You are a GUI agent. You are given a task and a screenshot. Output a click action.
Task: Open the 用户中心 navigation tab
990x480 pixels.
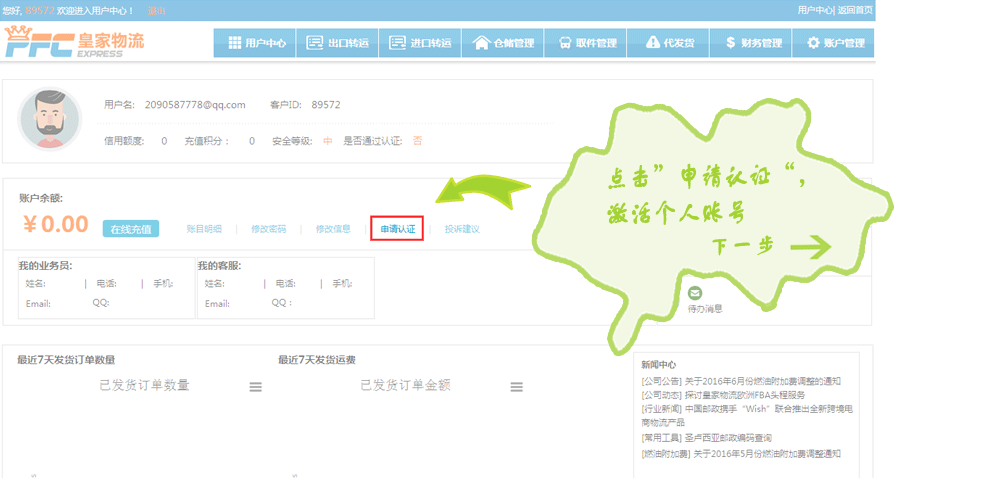(x=254, y=43)
